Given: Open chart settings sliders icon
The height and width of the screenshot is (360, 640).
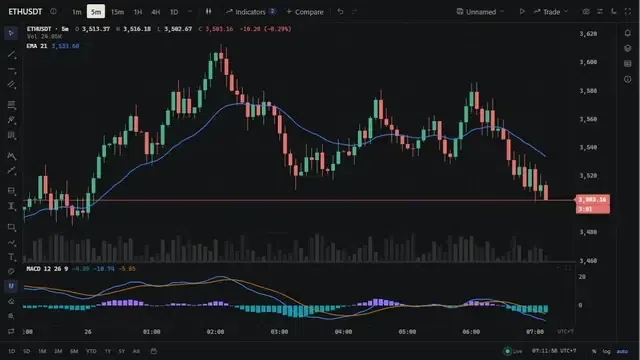Looking at the screenshot, I should point(600,11).
